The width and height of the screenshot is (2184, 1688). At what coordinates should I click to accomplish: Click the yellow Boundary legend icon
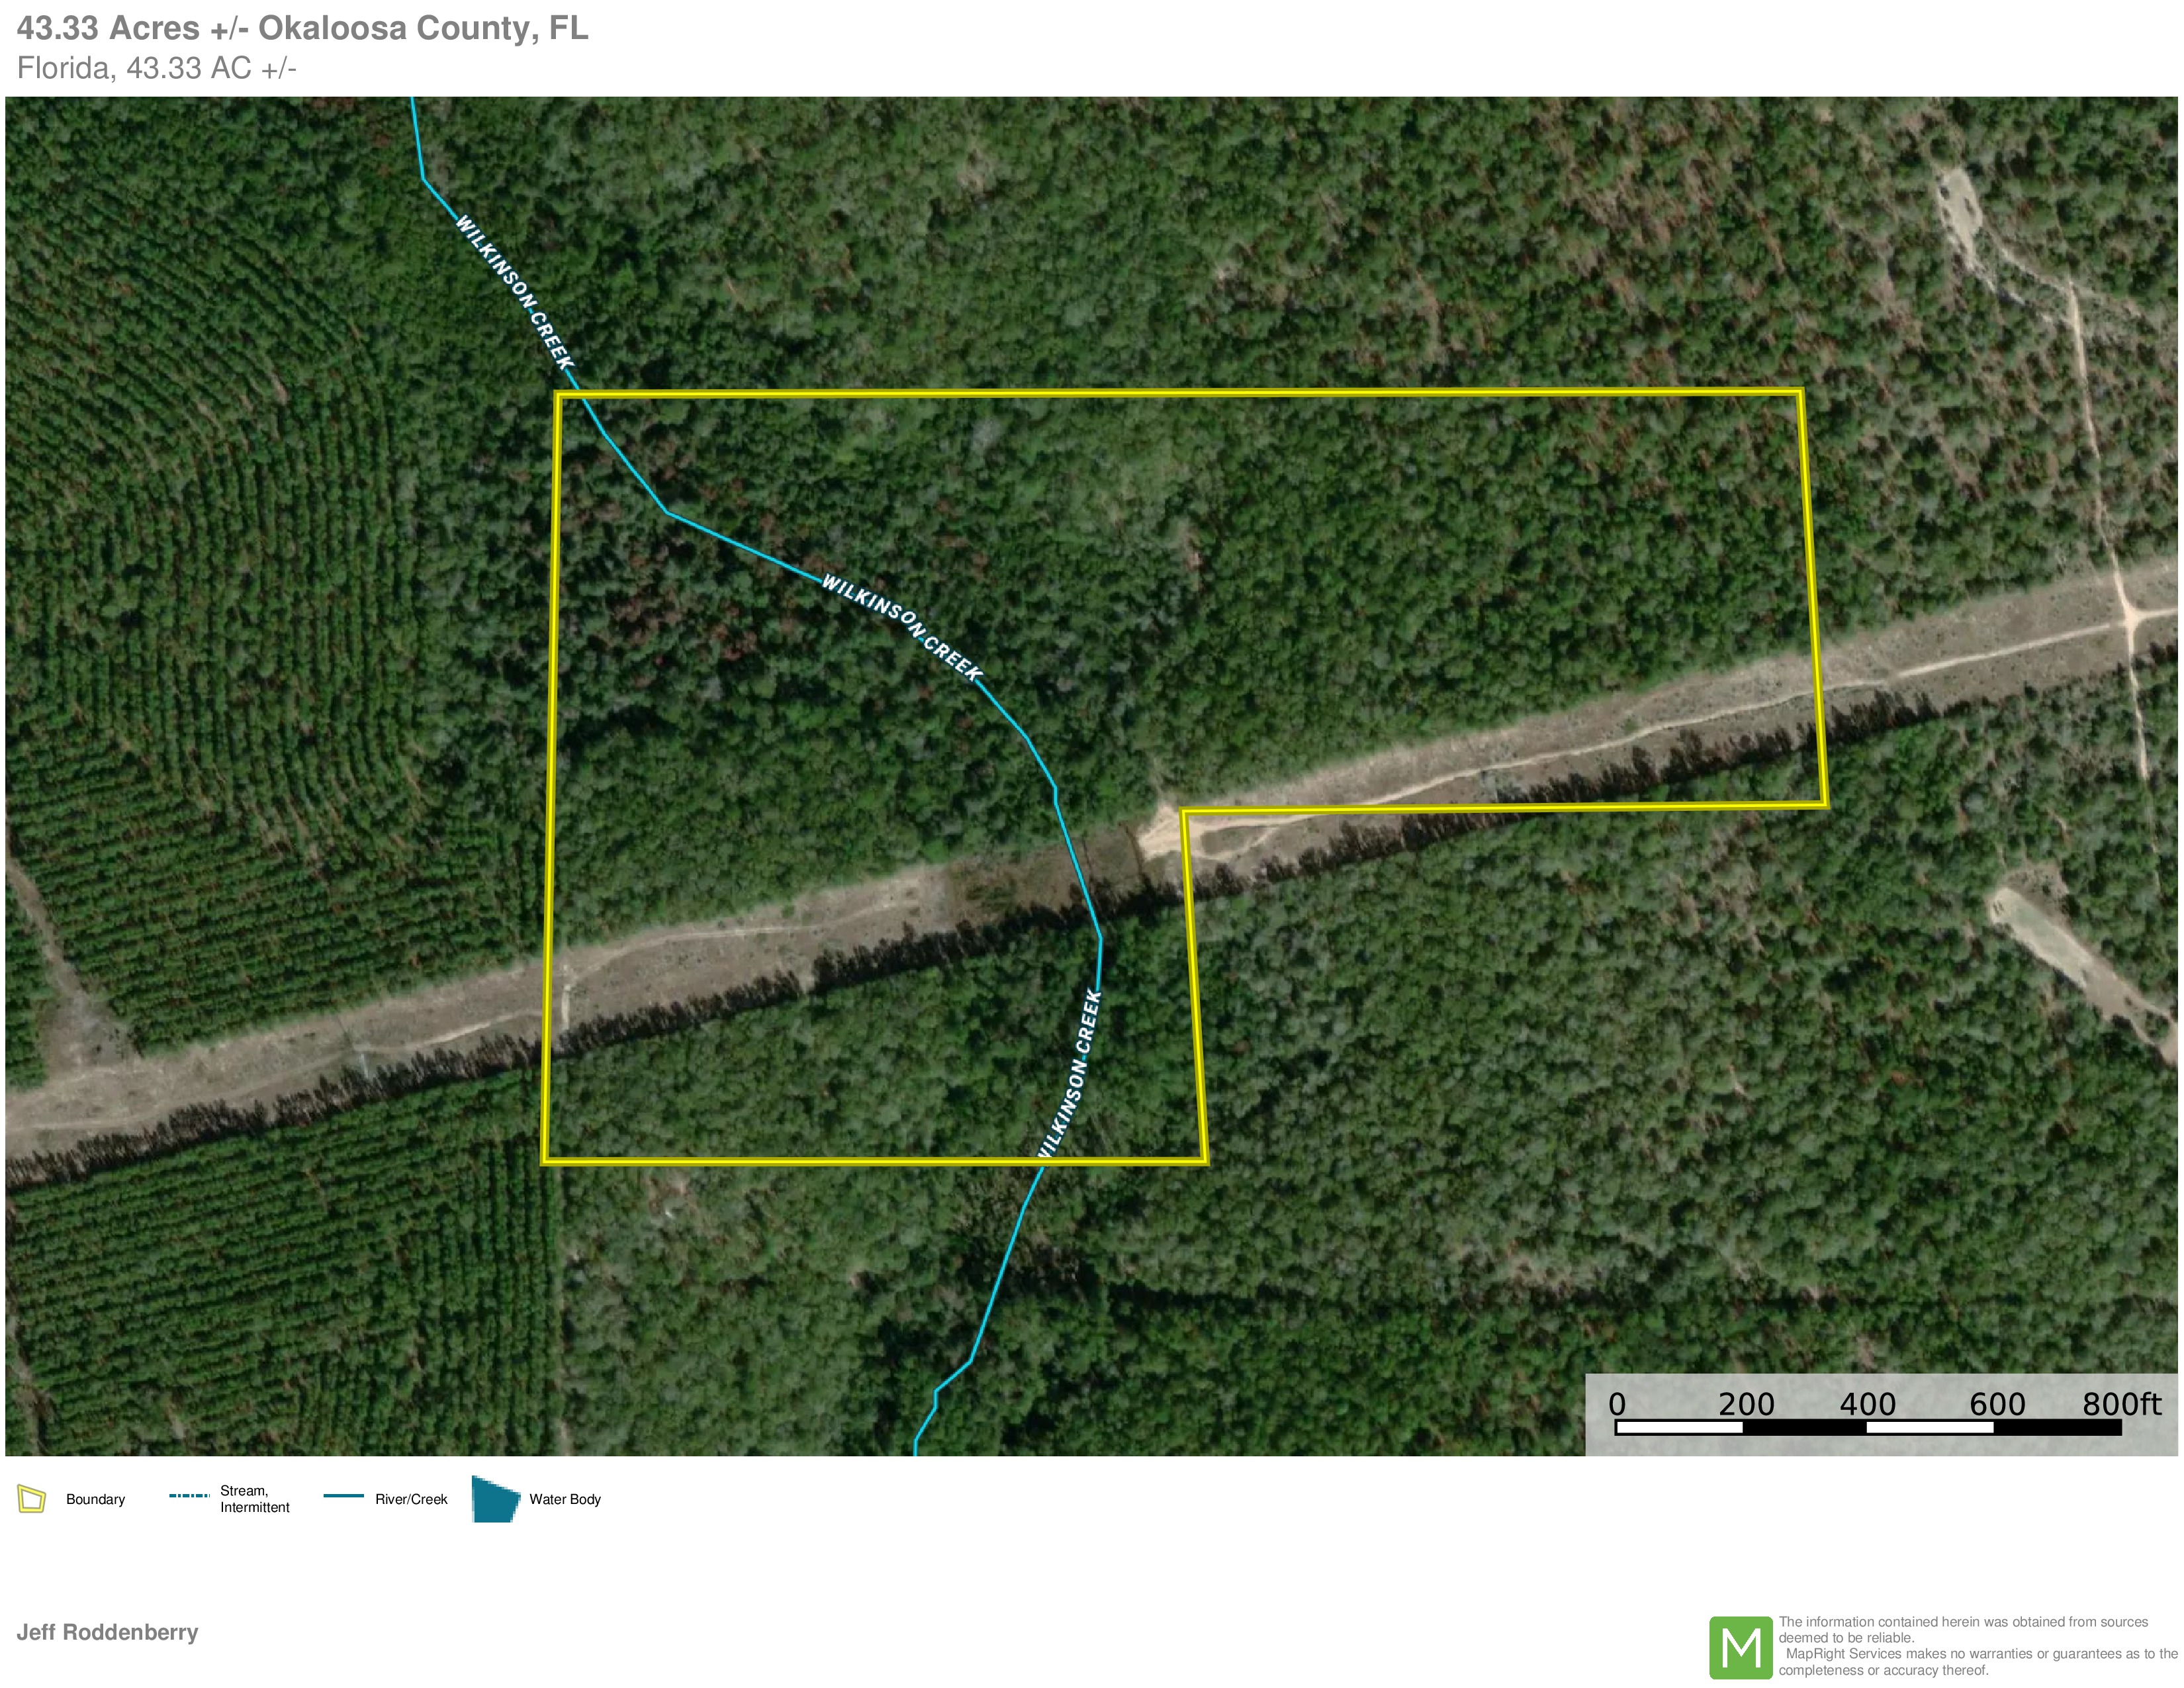(32, 1499)
